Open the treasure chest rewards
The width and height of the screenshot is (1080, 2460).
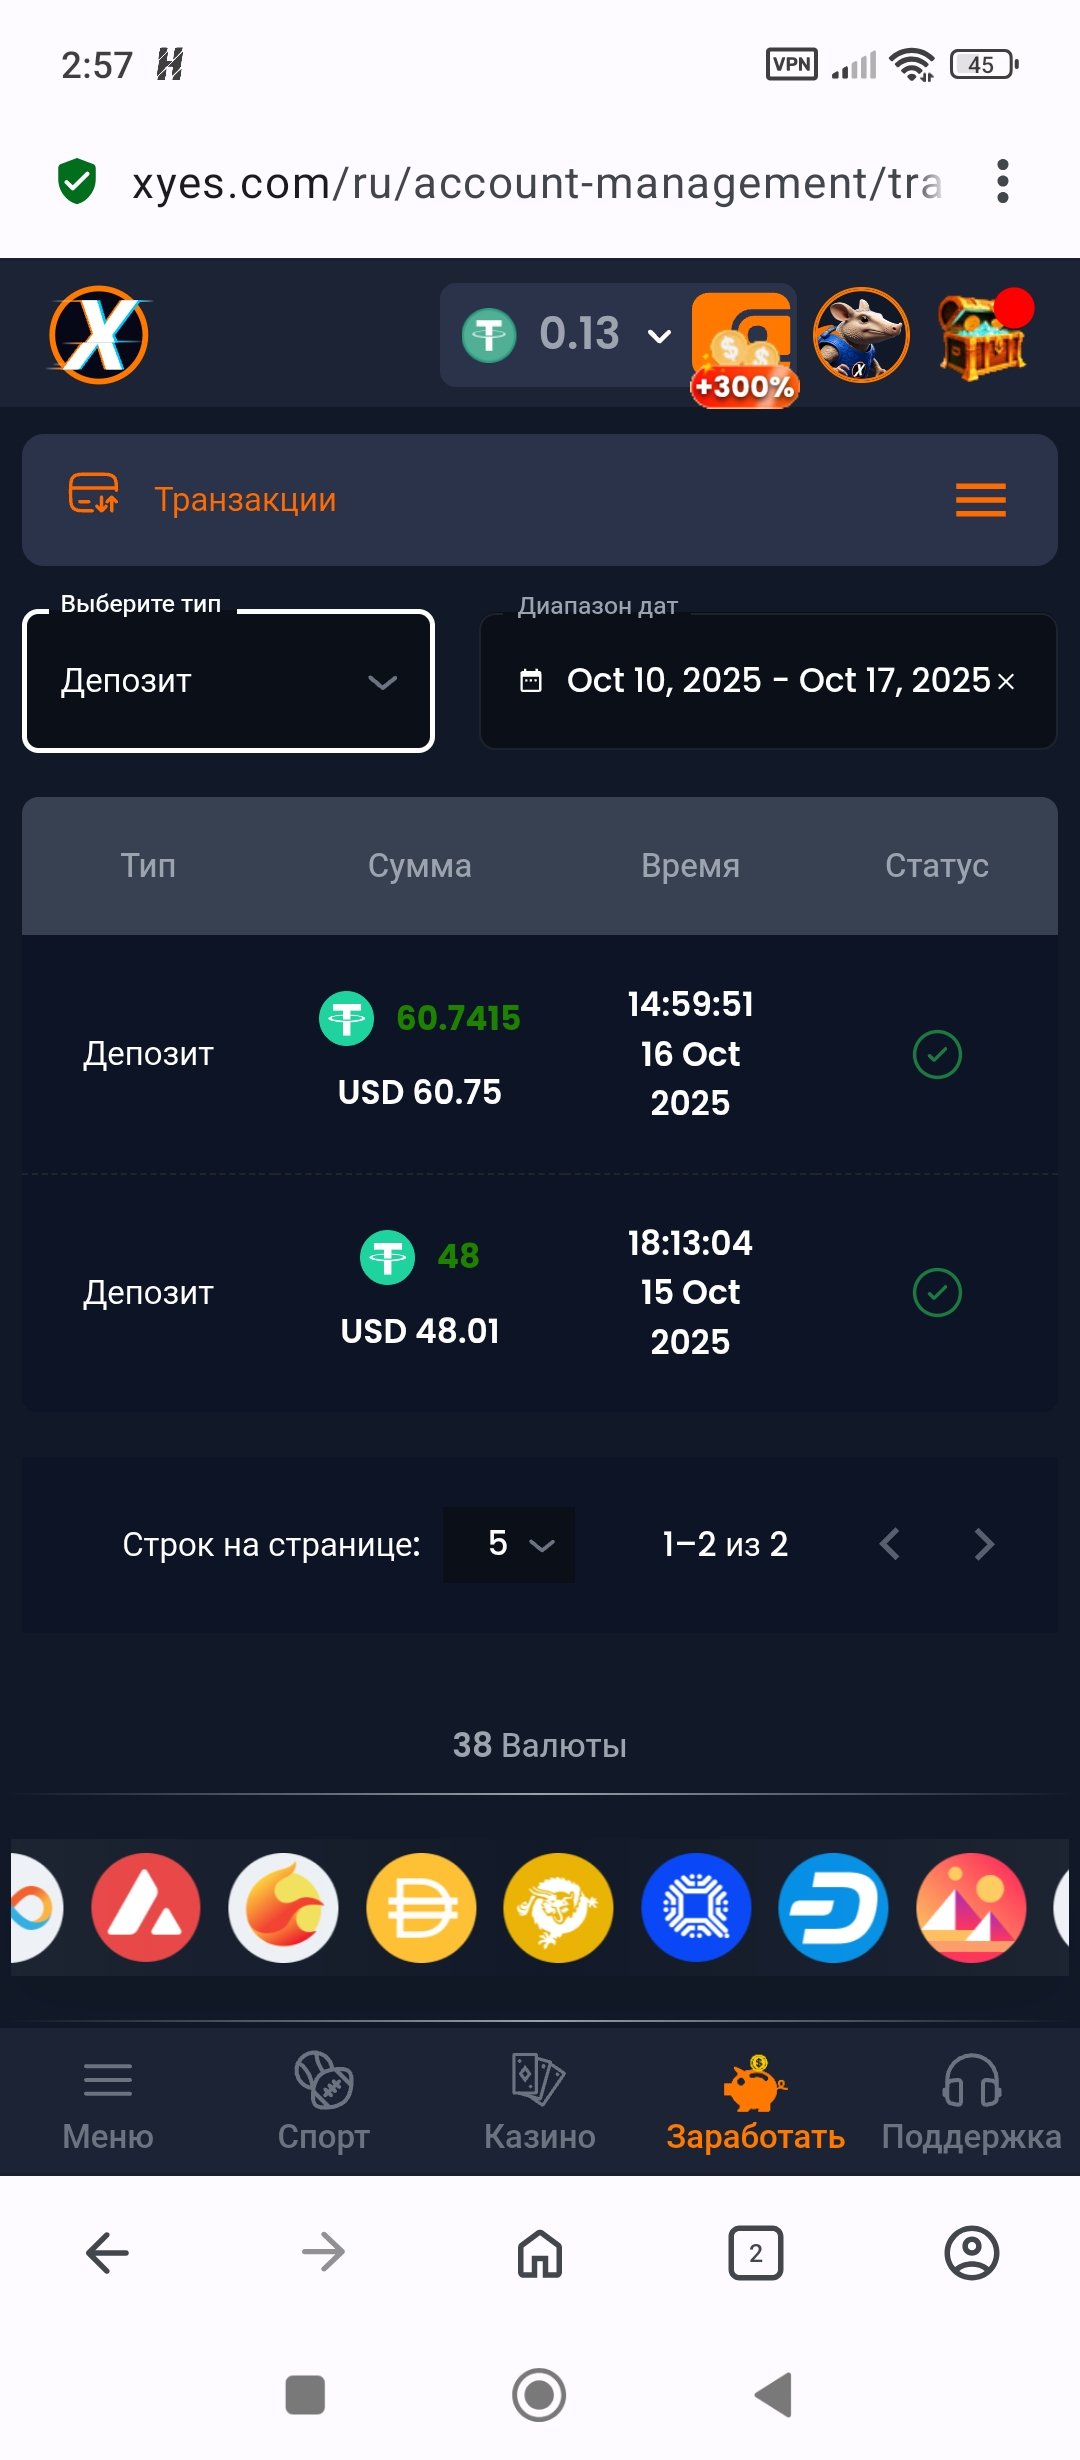[x=983, y=338]
